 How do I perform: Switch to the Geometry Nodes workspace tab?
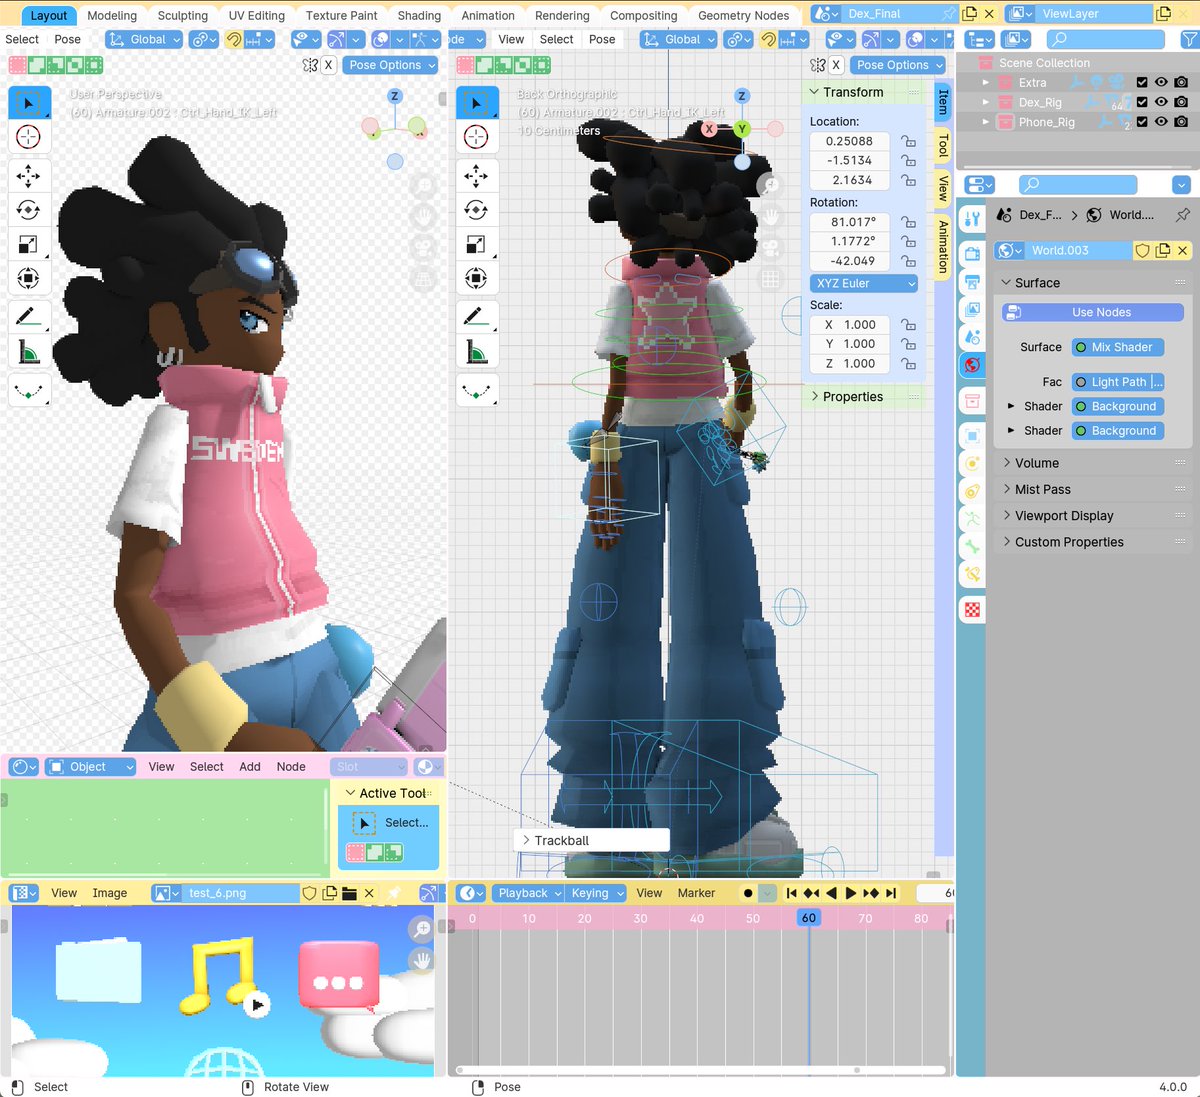pyautogui.click(x=744, y=15)
